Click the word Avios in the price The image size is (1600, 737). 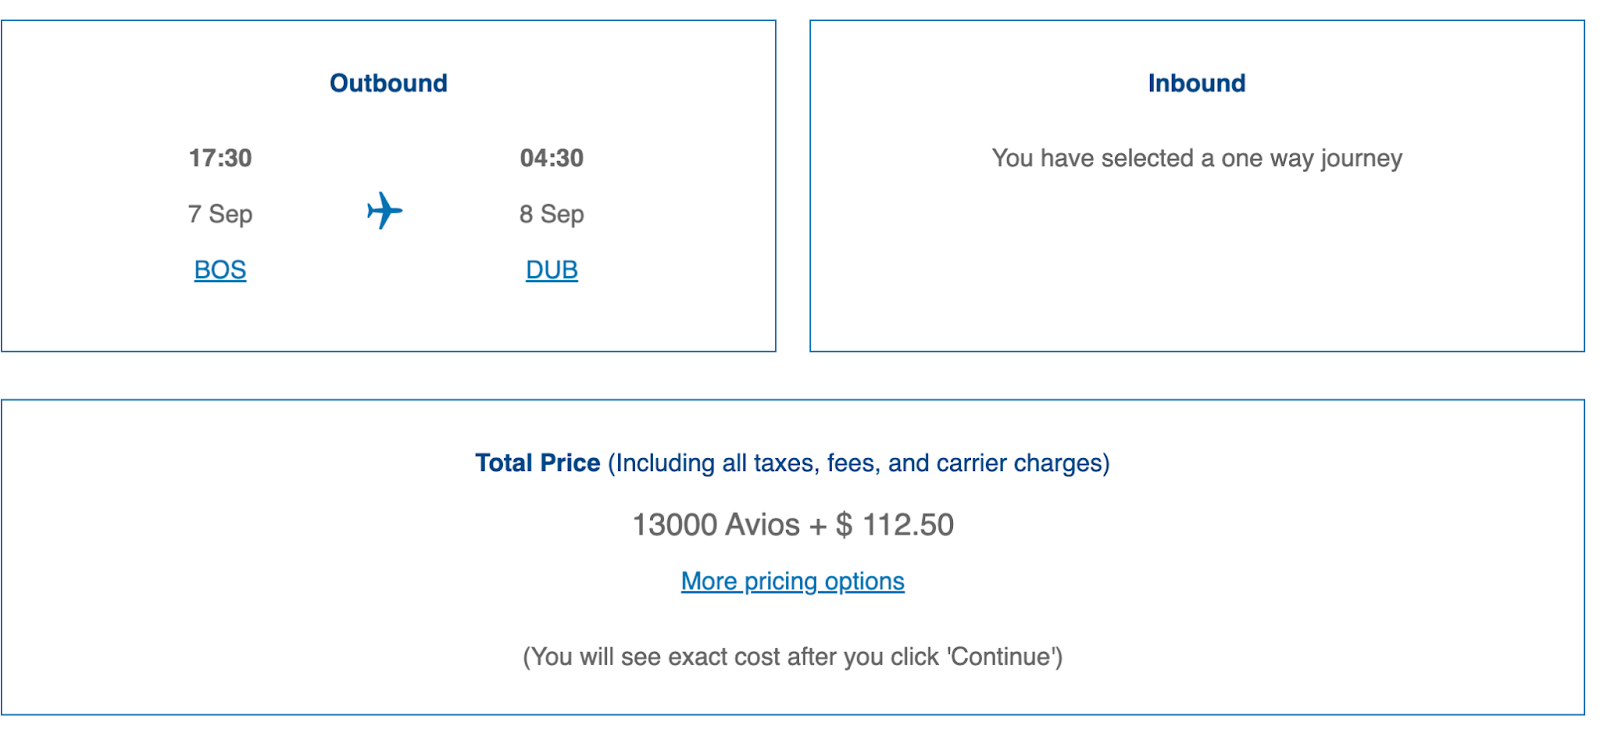coord(763,525)
